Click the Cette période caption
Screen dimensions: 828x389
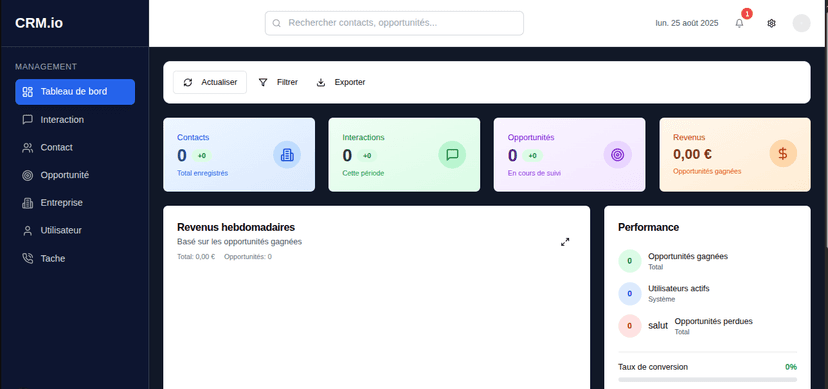pos(363,173)
